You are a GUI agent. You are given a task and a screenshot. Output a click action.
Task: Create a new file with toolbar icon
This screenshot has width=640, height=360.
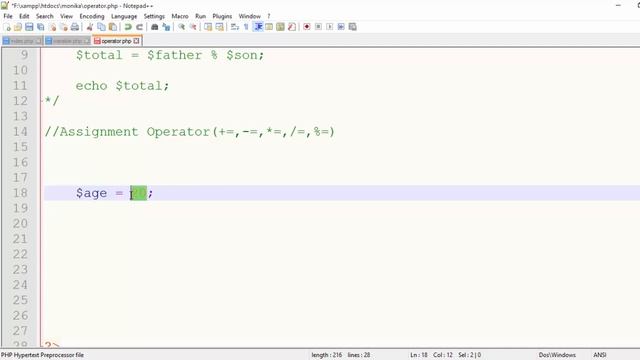pos(7,27)
